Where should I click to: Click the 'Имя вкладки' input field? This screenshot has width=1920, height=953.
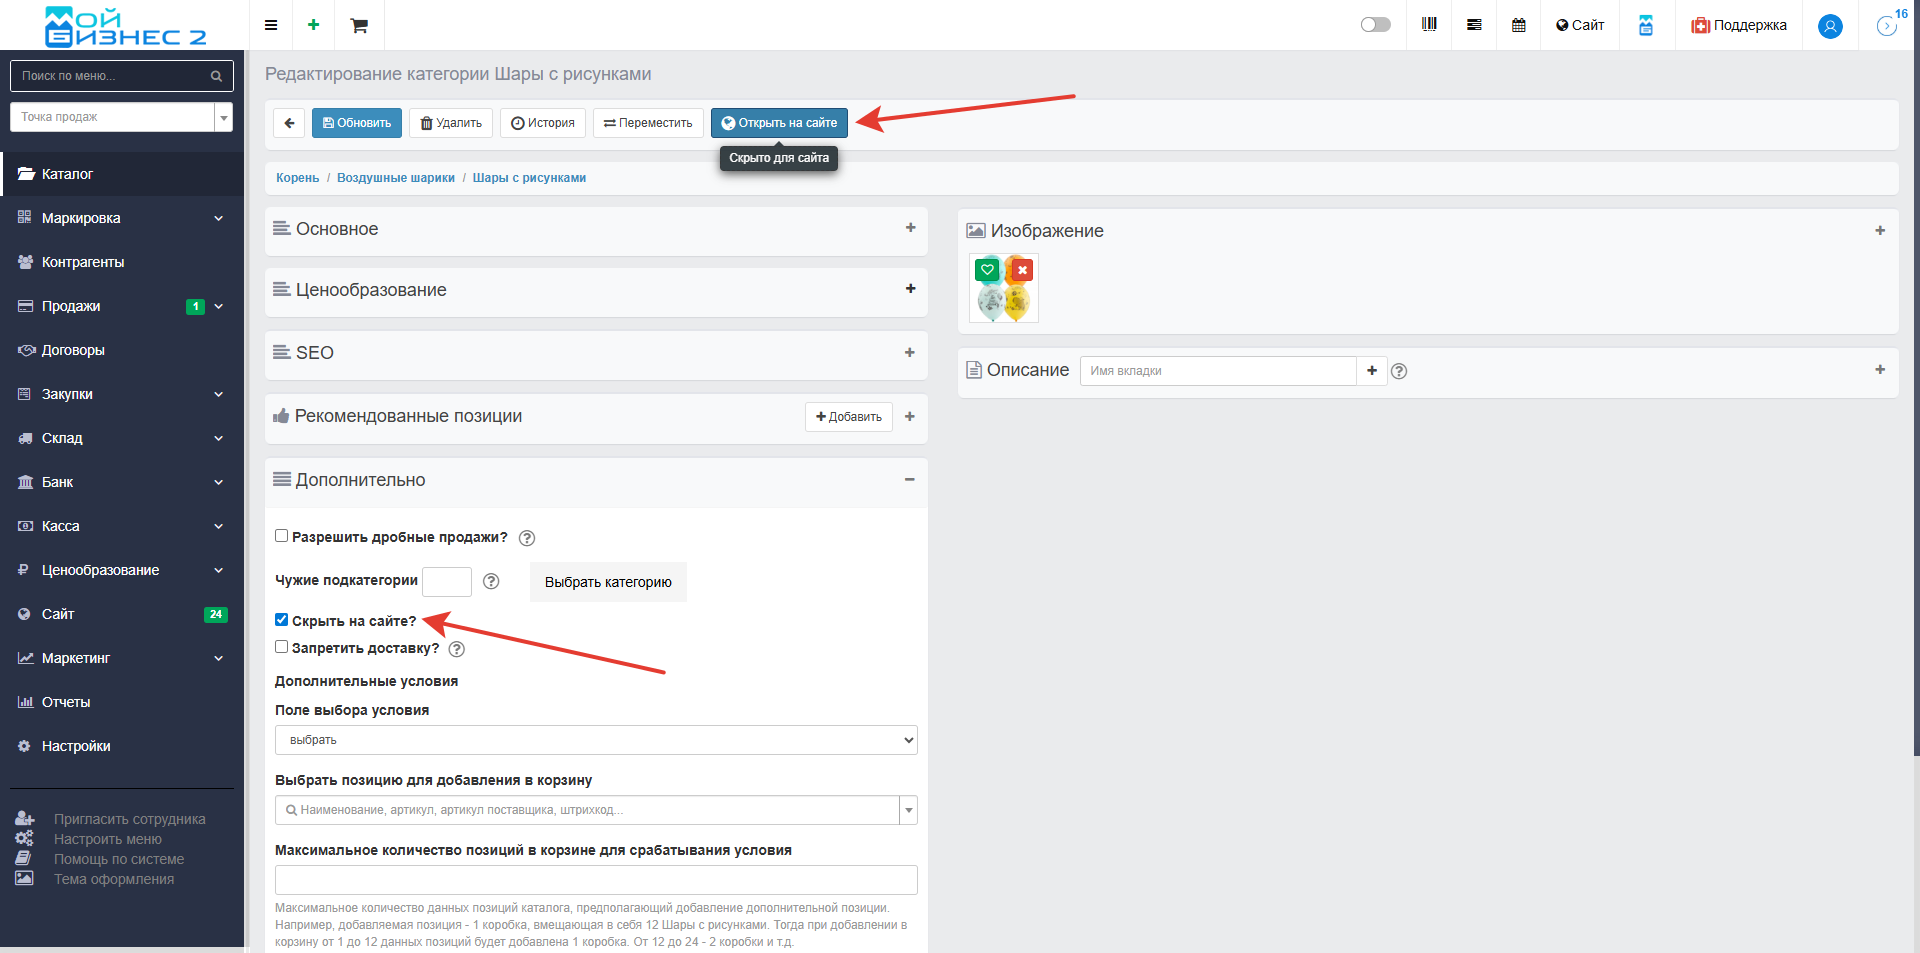pos(1217,371)
